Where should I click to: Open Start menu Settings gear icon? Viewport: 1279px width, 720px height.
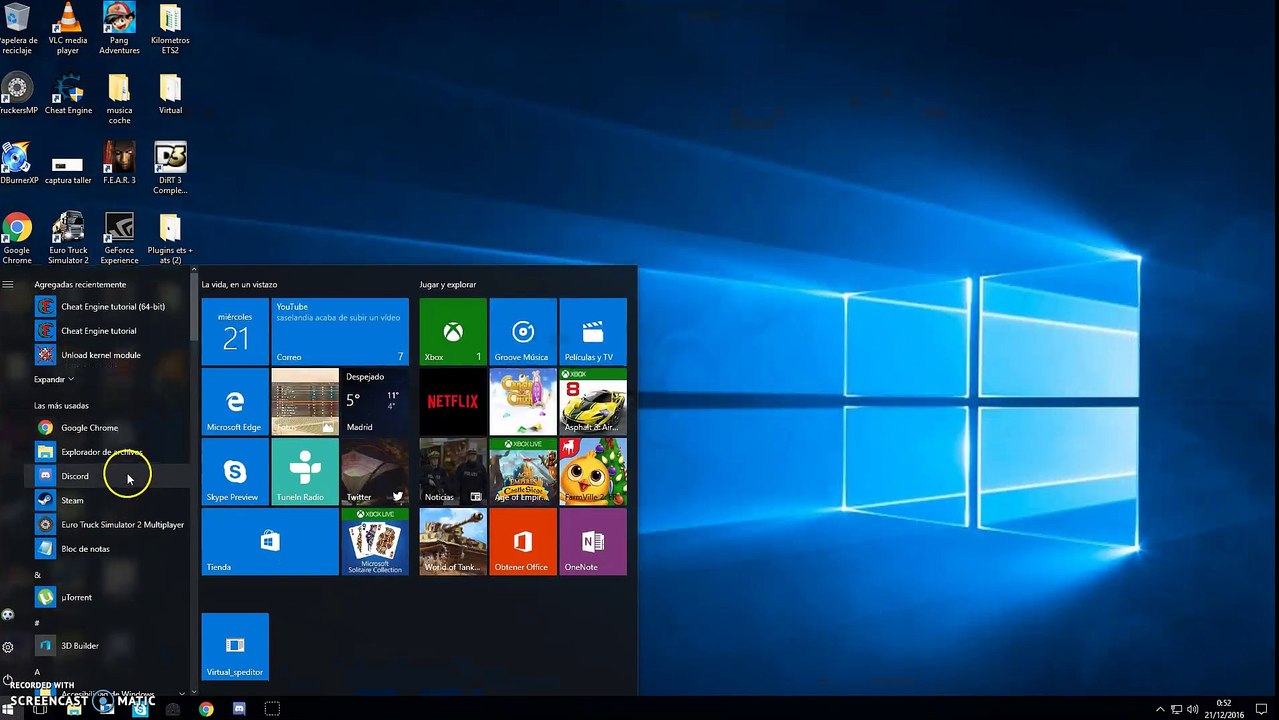coord(8,647)
